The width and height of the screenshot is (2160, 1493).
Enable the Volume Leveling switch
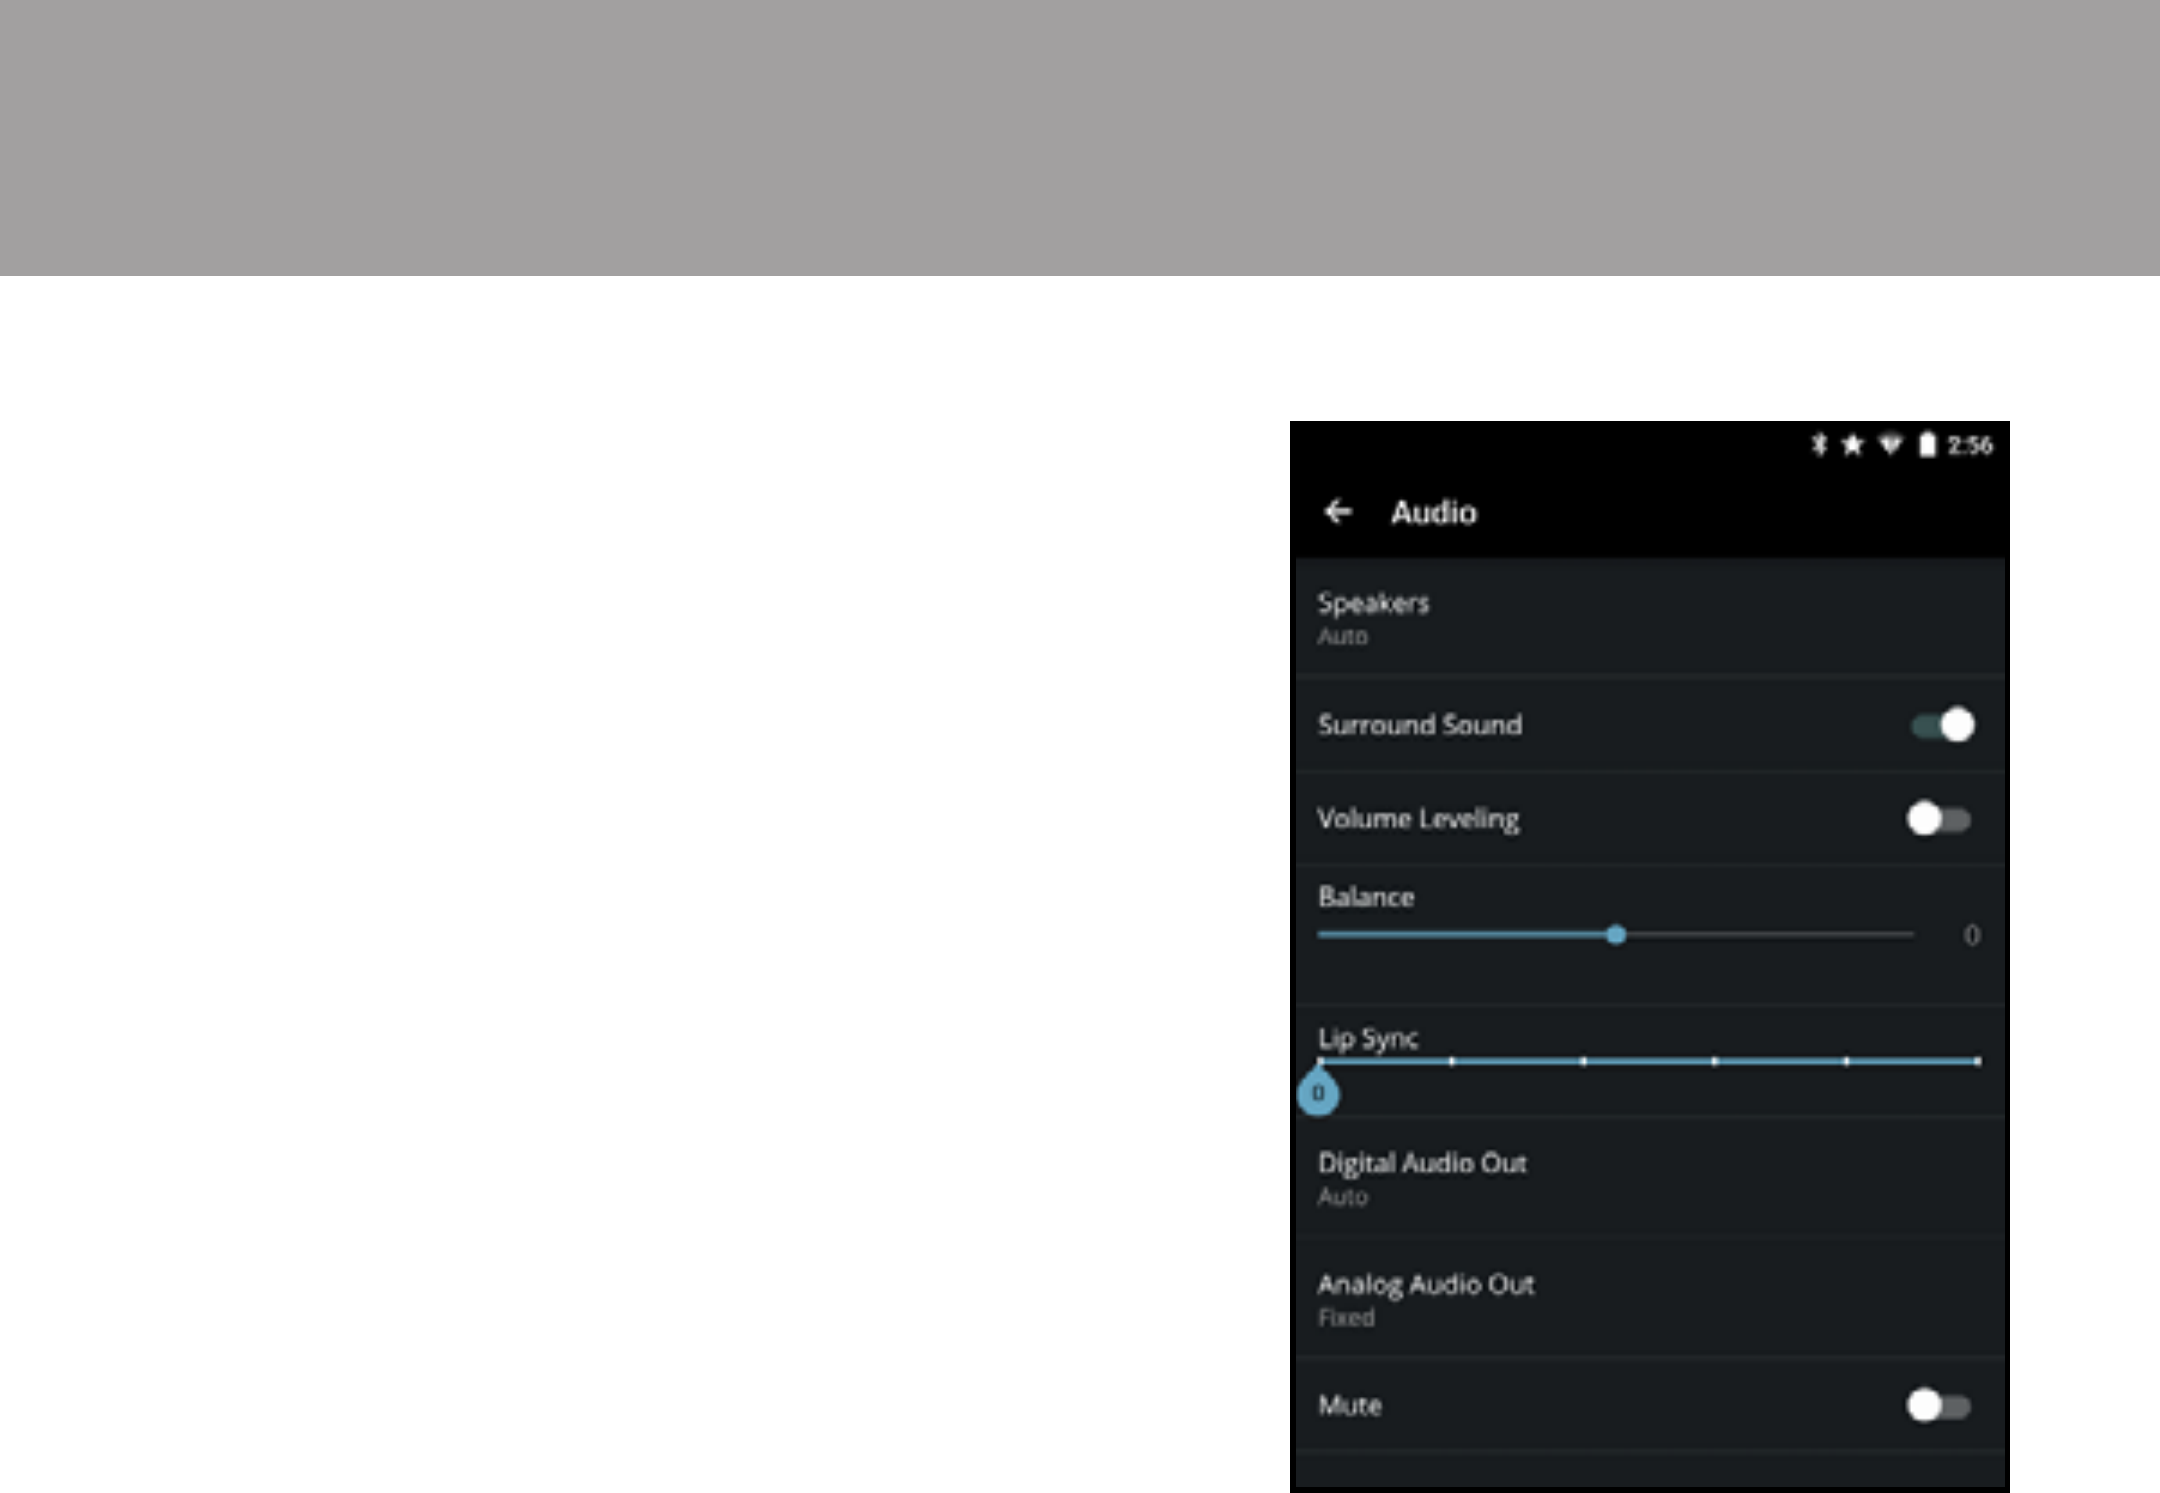tap(1938, 819)
